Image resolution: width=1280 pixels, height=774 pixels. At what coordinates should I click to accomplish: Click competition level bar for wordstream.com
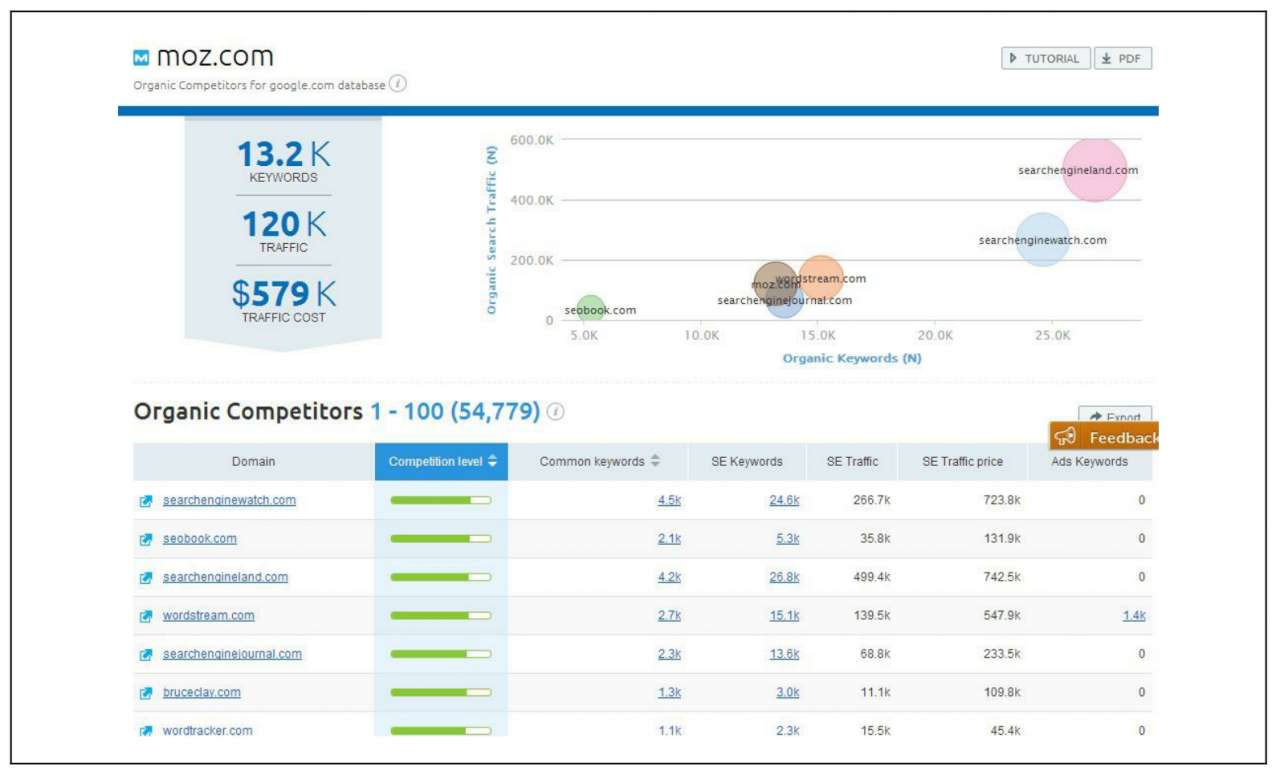(x=441, y=615)
